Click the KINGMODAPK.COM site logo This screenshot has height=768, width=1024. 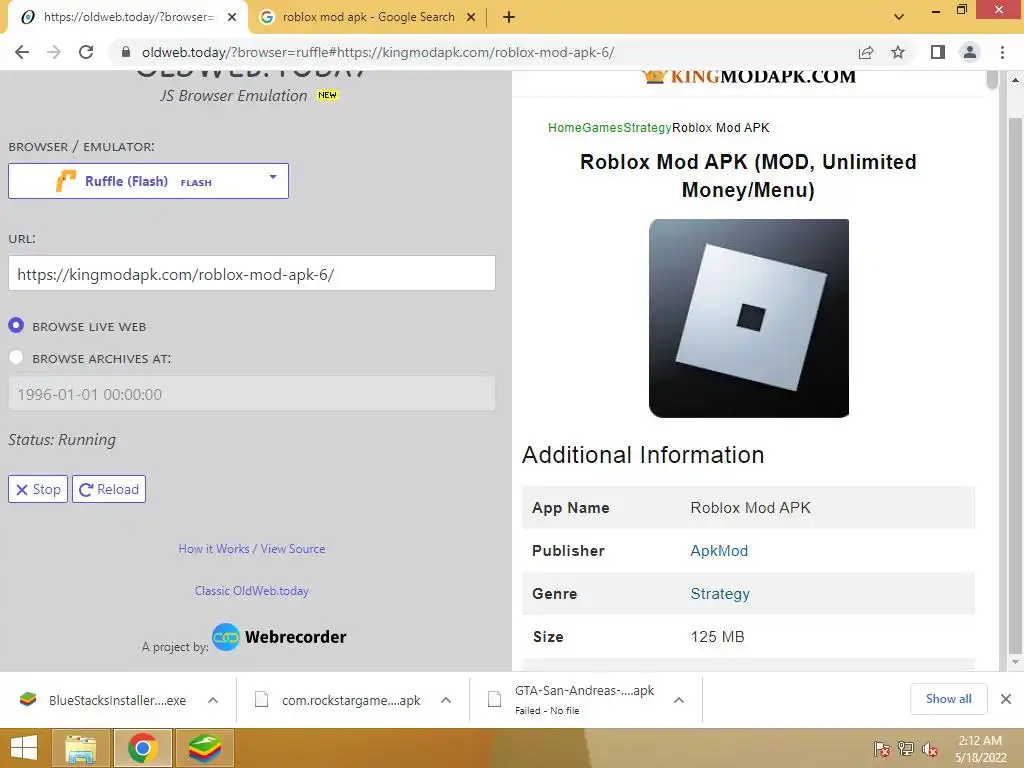click(749, 76)
